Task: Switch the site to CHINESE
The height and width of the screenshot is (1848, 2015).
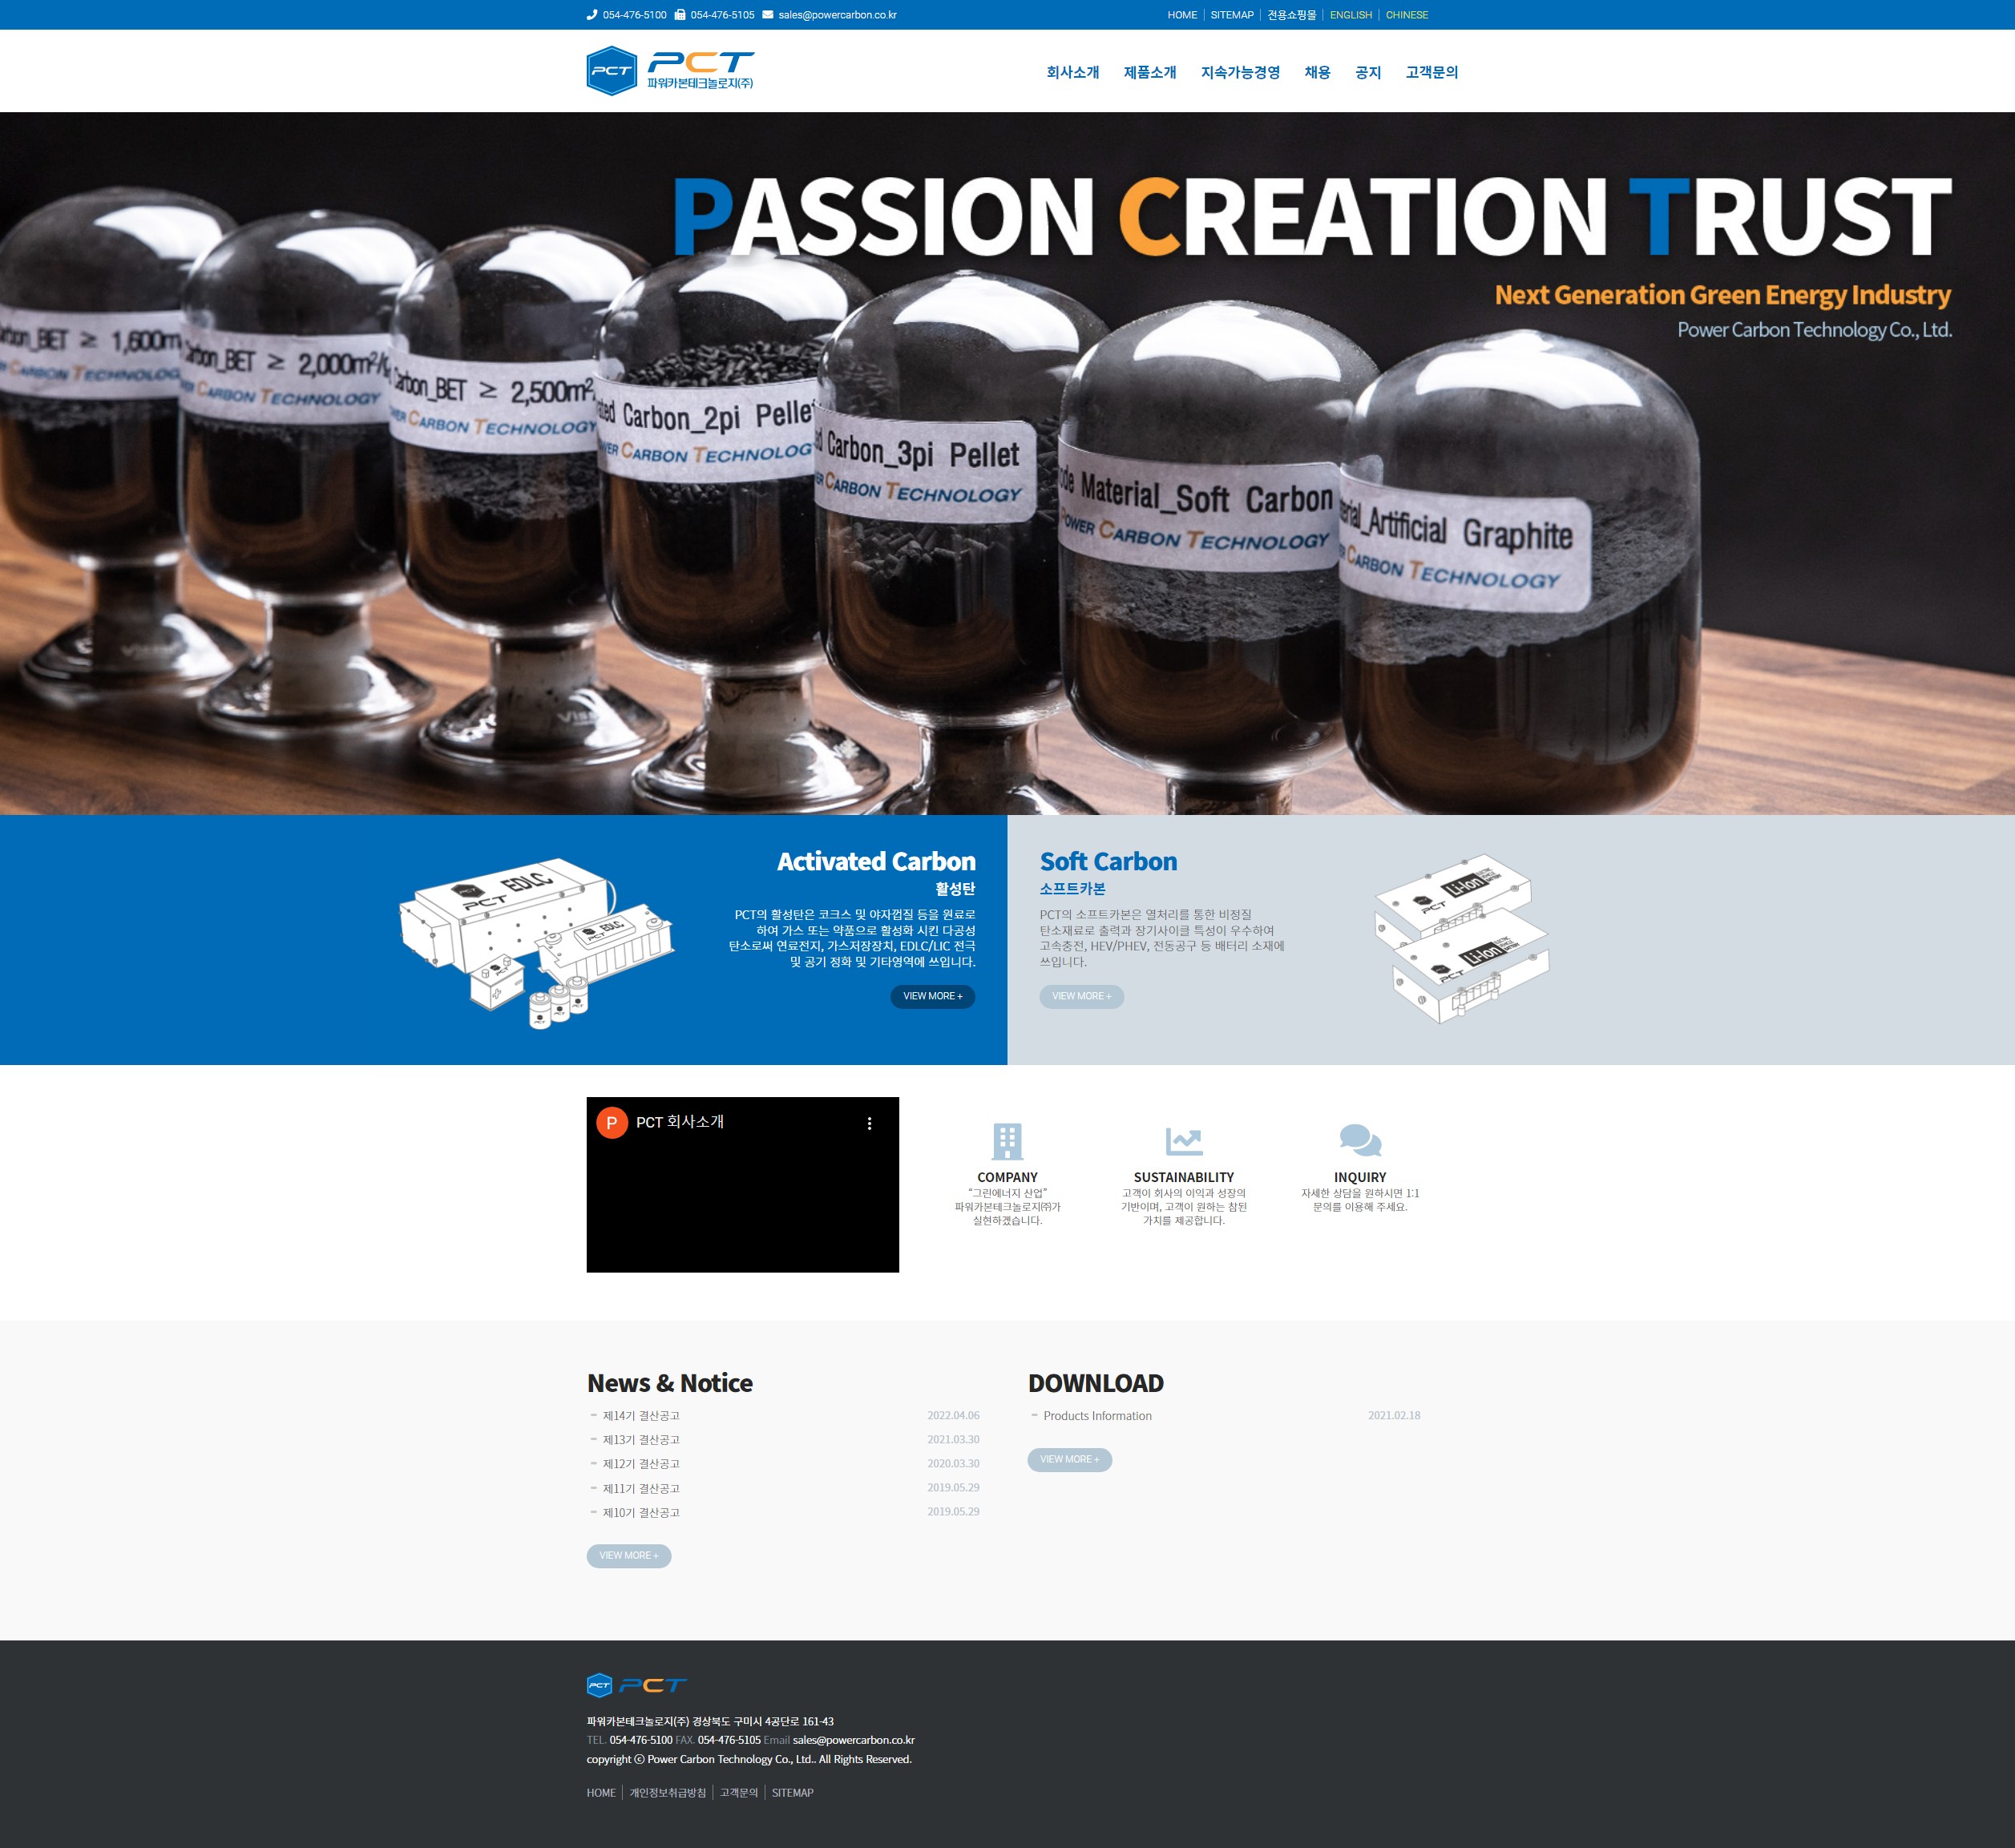Action: (1407, 15)
